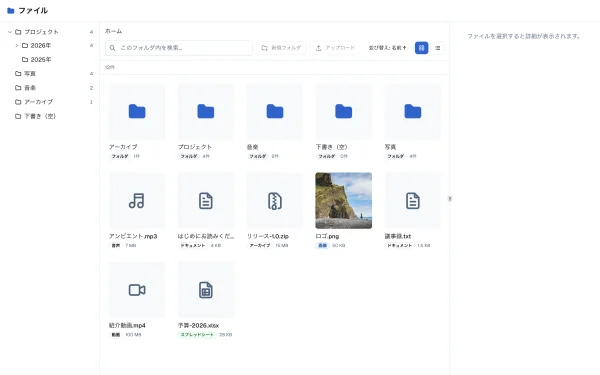Select the 議事録.txt document icon
This screenshot has width=600, height=375.
[x=412, y=201]
